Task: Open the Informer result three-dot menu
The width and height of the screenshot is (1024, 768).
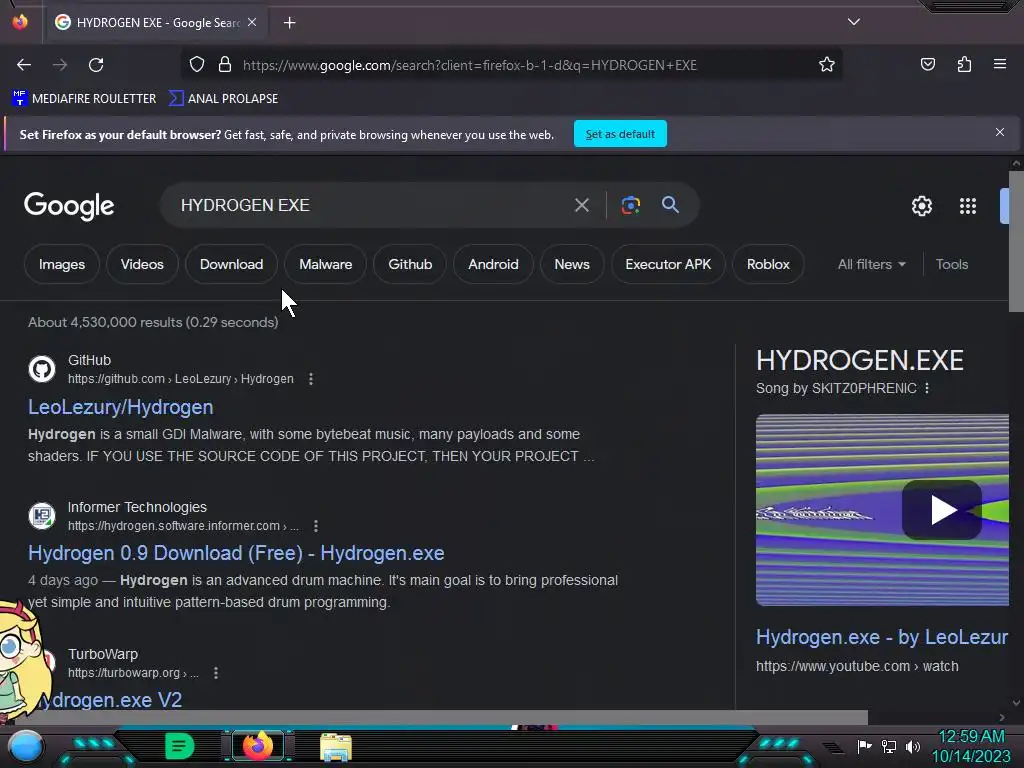Action: coord(316,526)
